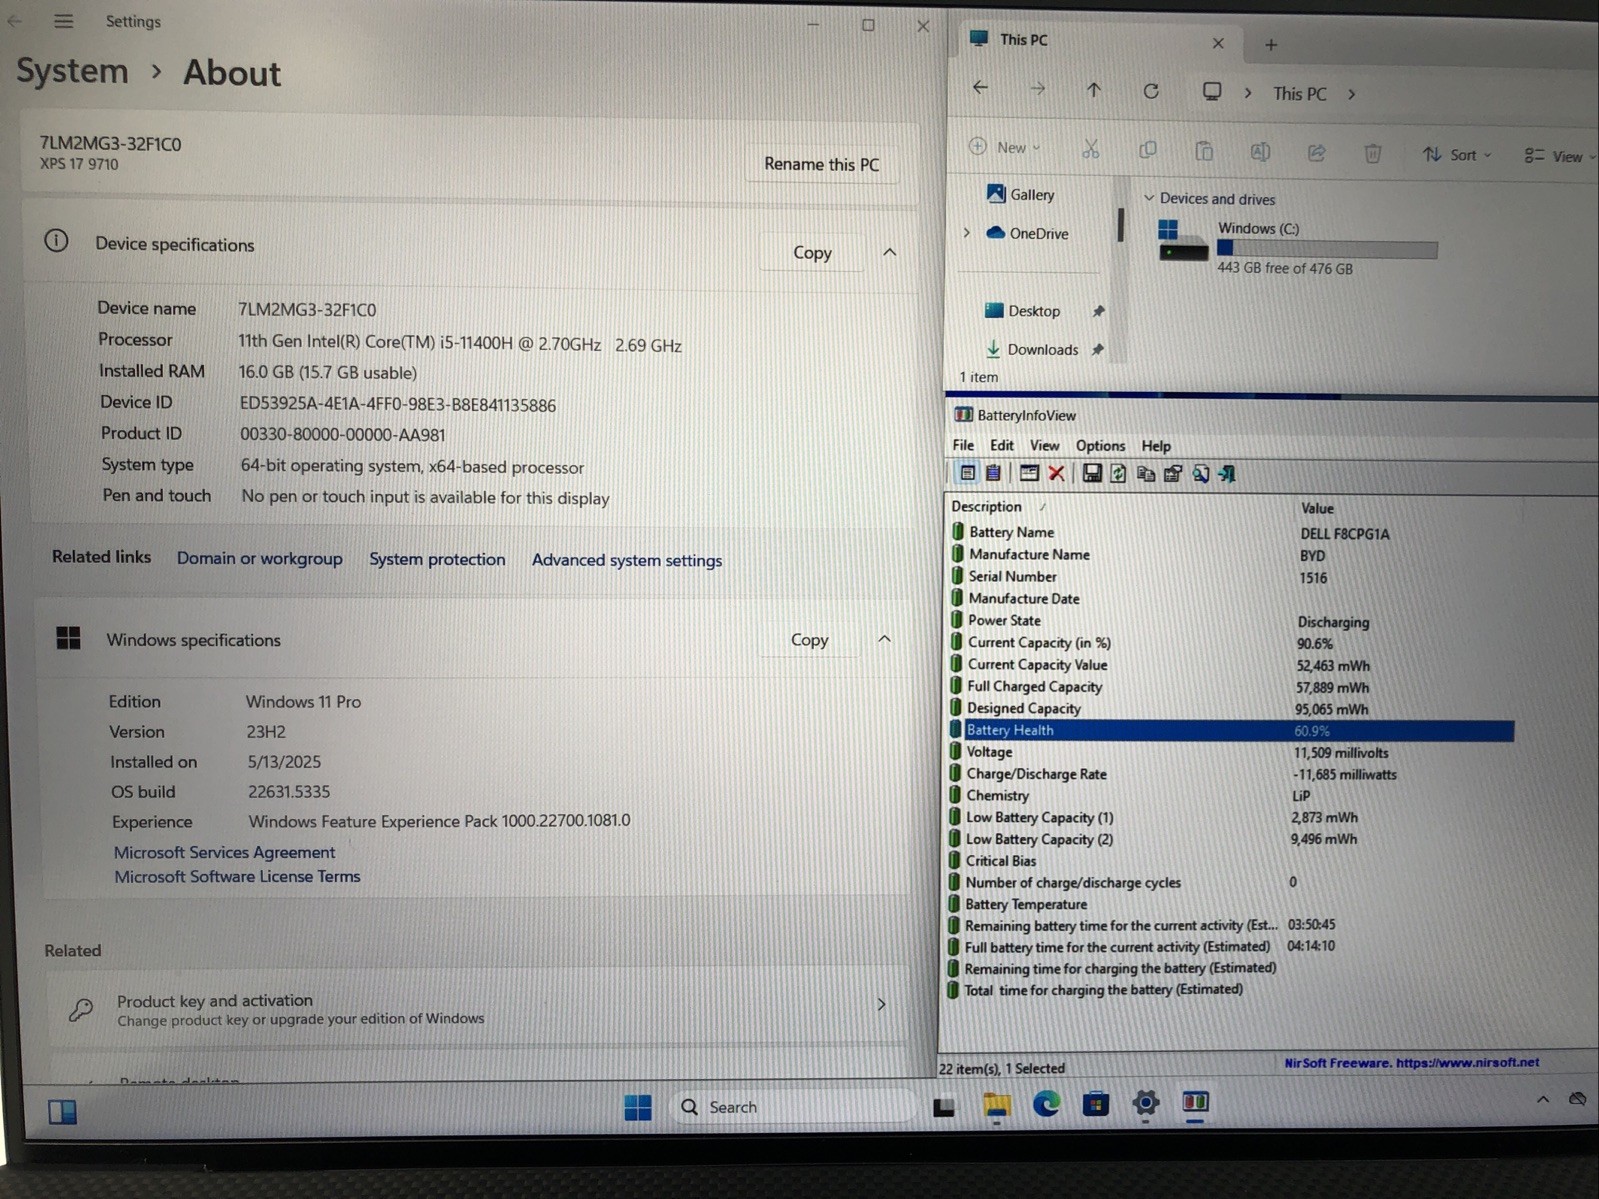
Task: Collapse the Devices and drives group
Action: [1149, 198]
